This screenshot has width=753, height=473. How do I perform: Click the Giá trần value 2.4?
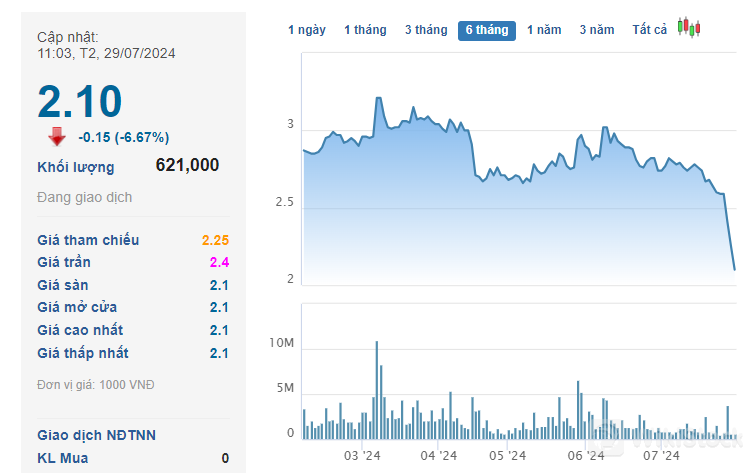pyautogui.click(x=219, y=262)
